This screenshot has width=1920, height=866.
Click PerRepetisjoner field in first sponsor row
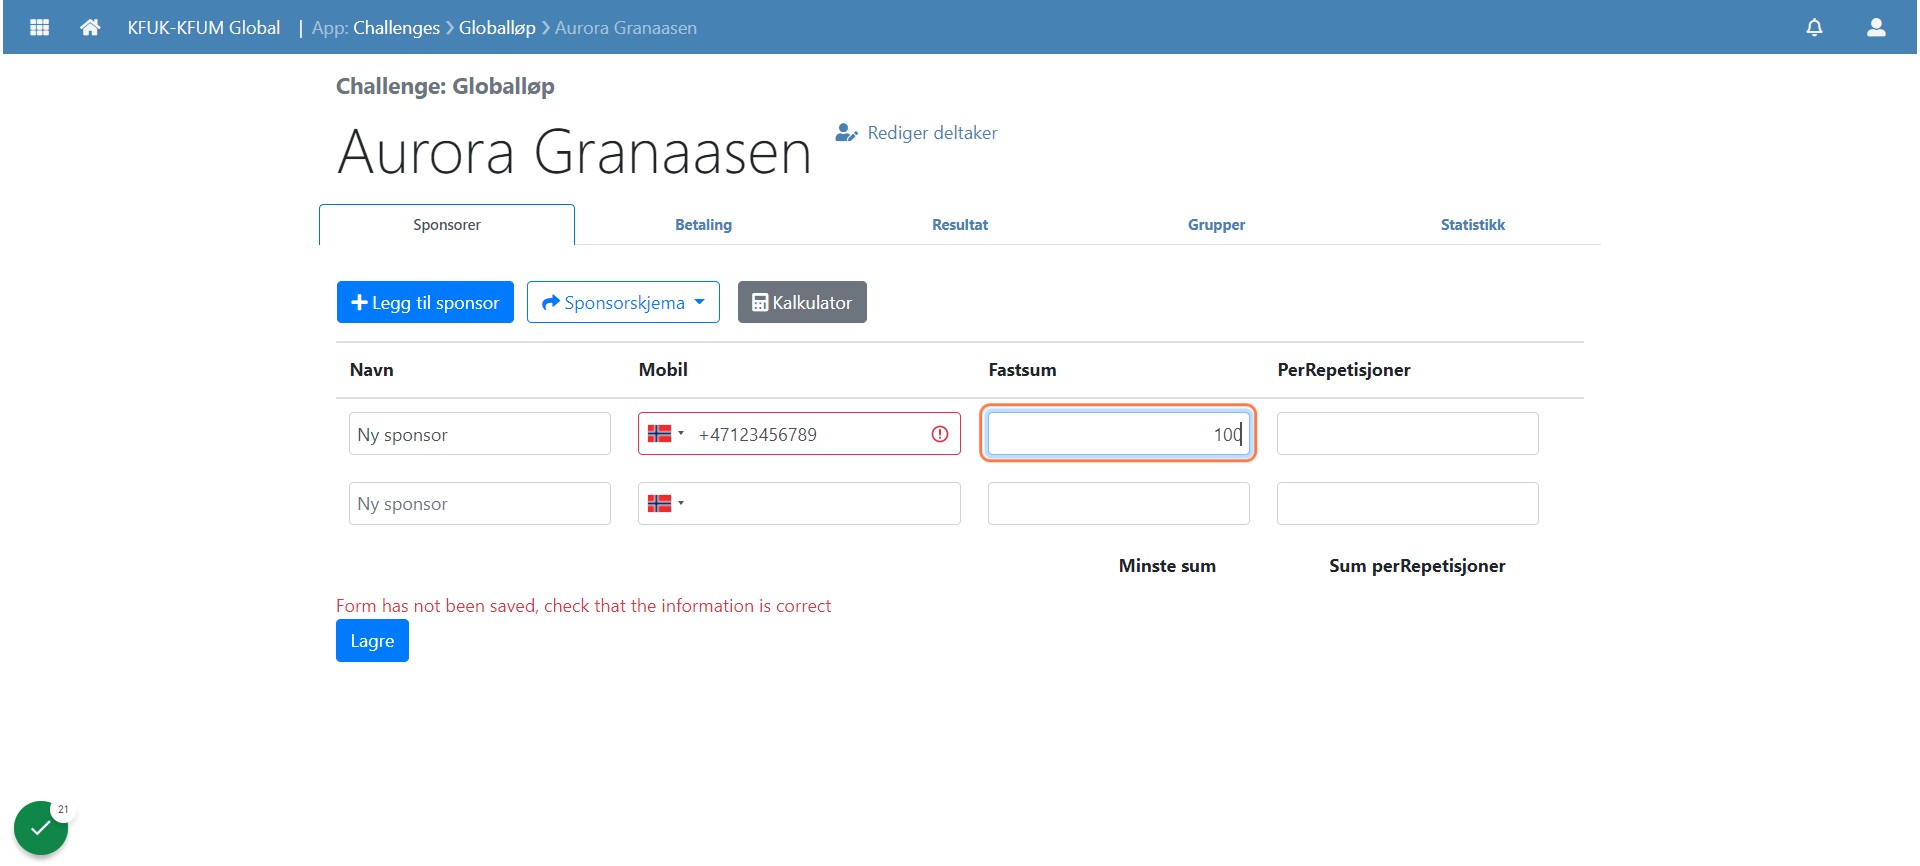pyautogui.click(x=1408, y=434)
